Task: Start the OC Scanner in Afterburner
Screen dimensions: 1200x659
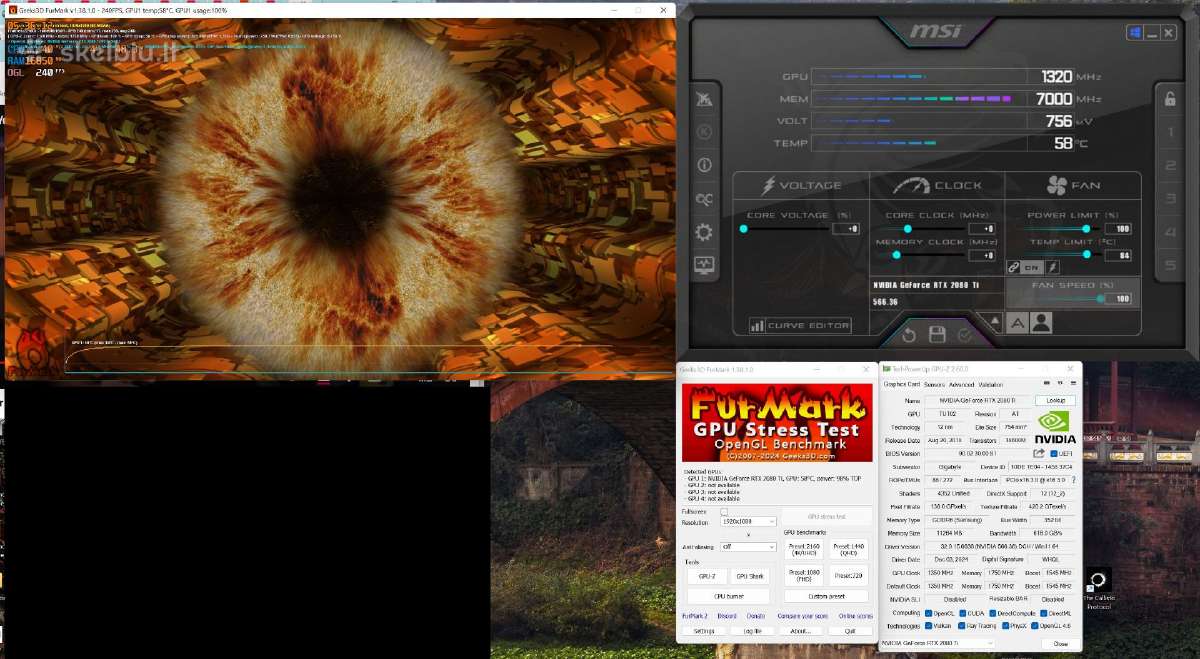Action: (705, 199)
